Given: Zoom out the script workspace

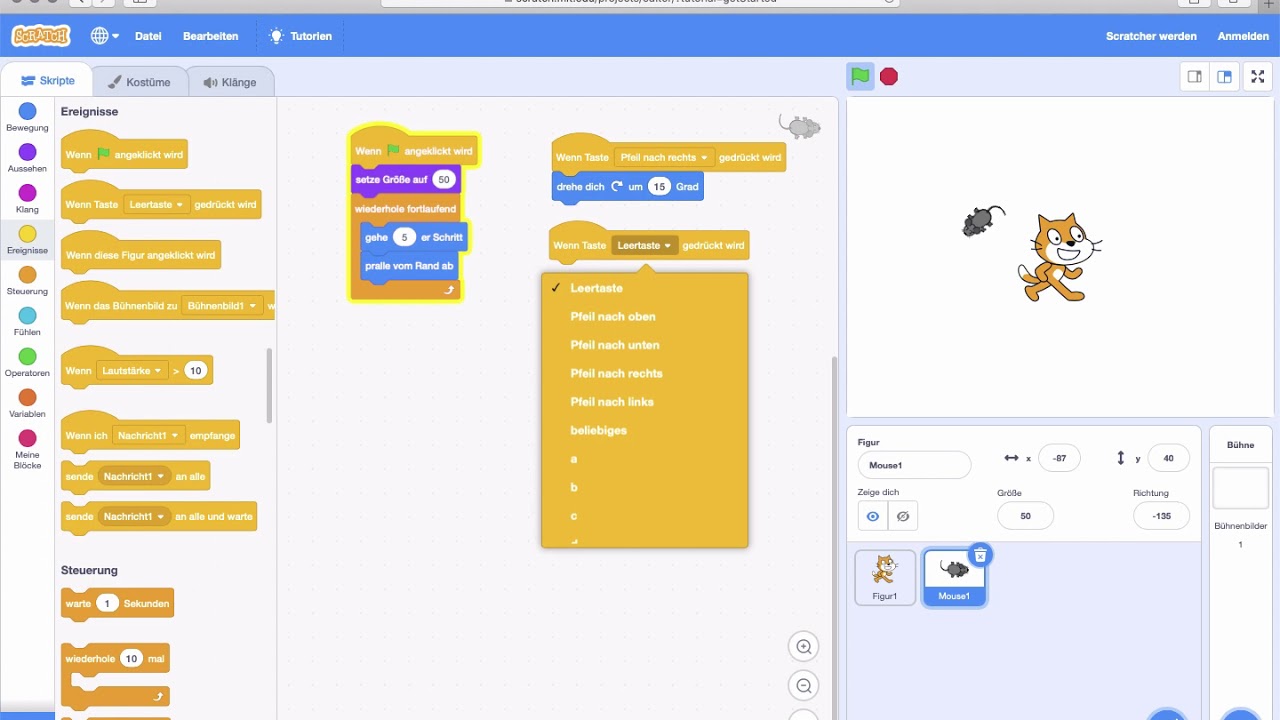Looking at the screenshot, I should (803, 685).
